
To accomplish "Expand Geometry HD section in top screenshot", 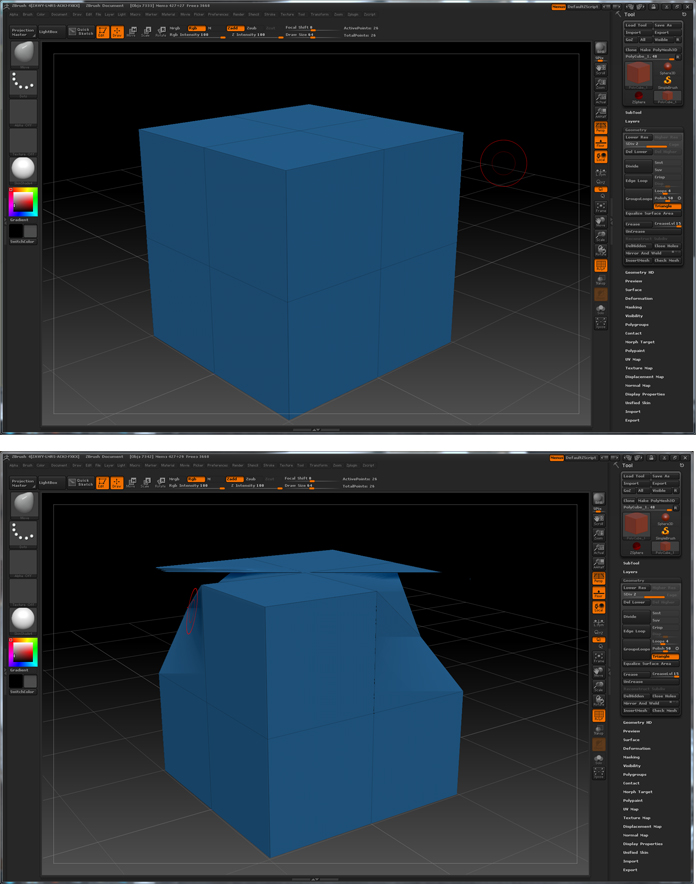I will pos(640,272).
